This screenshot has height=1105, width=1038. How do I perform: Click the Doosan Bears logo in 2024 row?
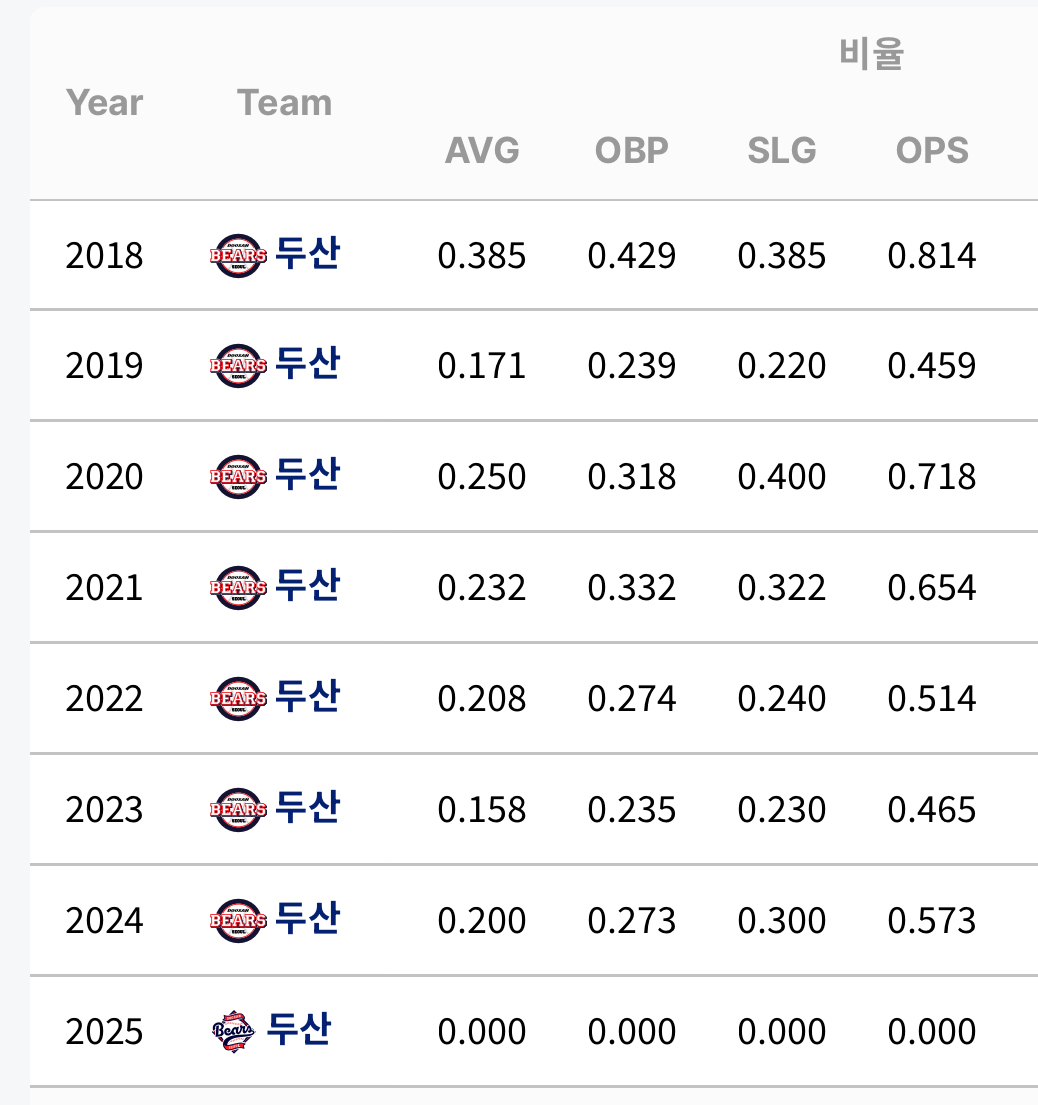point(239,921)
